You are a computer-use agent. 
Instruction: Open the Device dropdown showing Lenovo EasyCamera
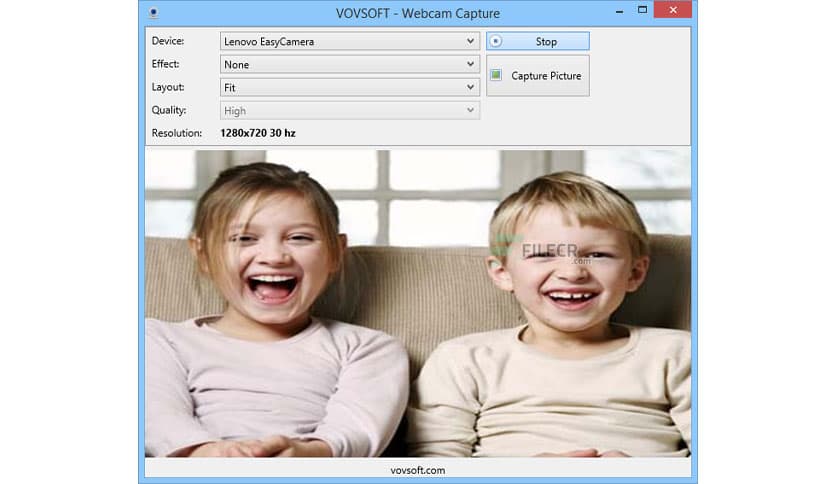350,41
